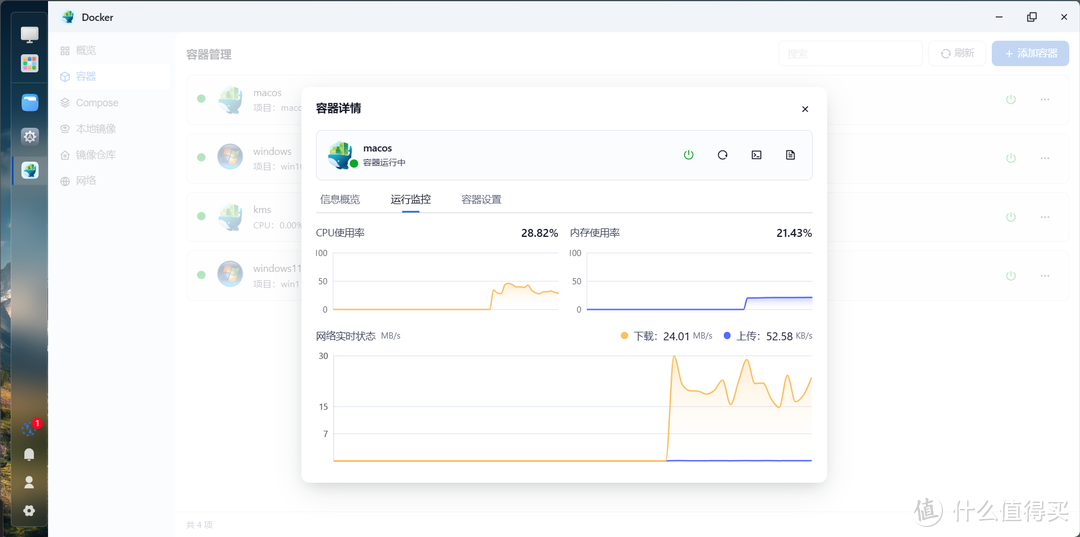
Task: Open more options for windows11 row
Action: pos(1045,275)
